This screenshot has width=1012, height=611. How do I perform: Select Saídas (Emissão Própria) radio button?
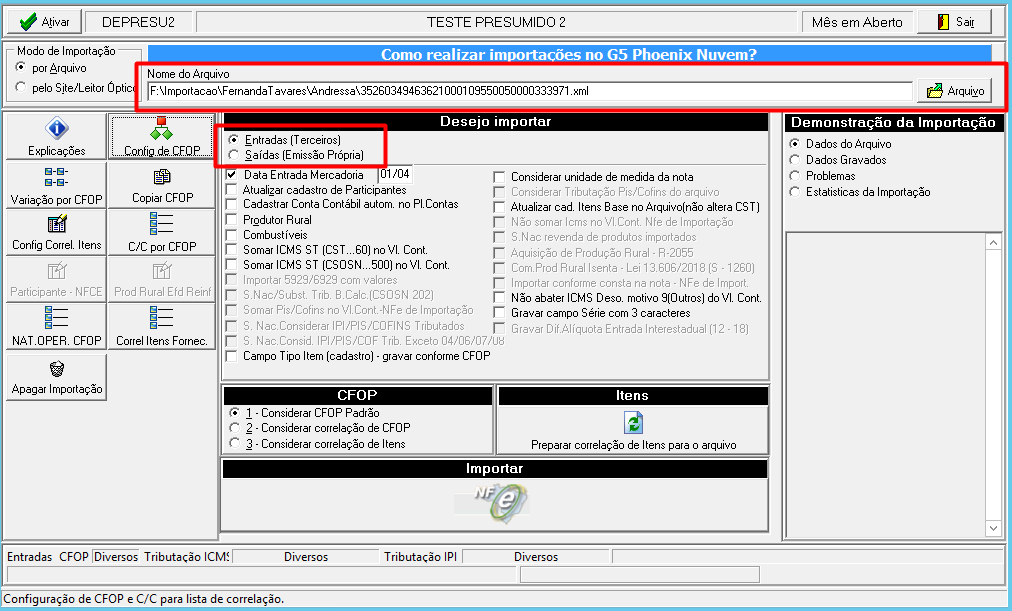click(x=234, y=155)
